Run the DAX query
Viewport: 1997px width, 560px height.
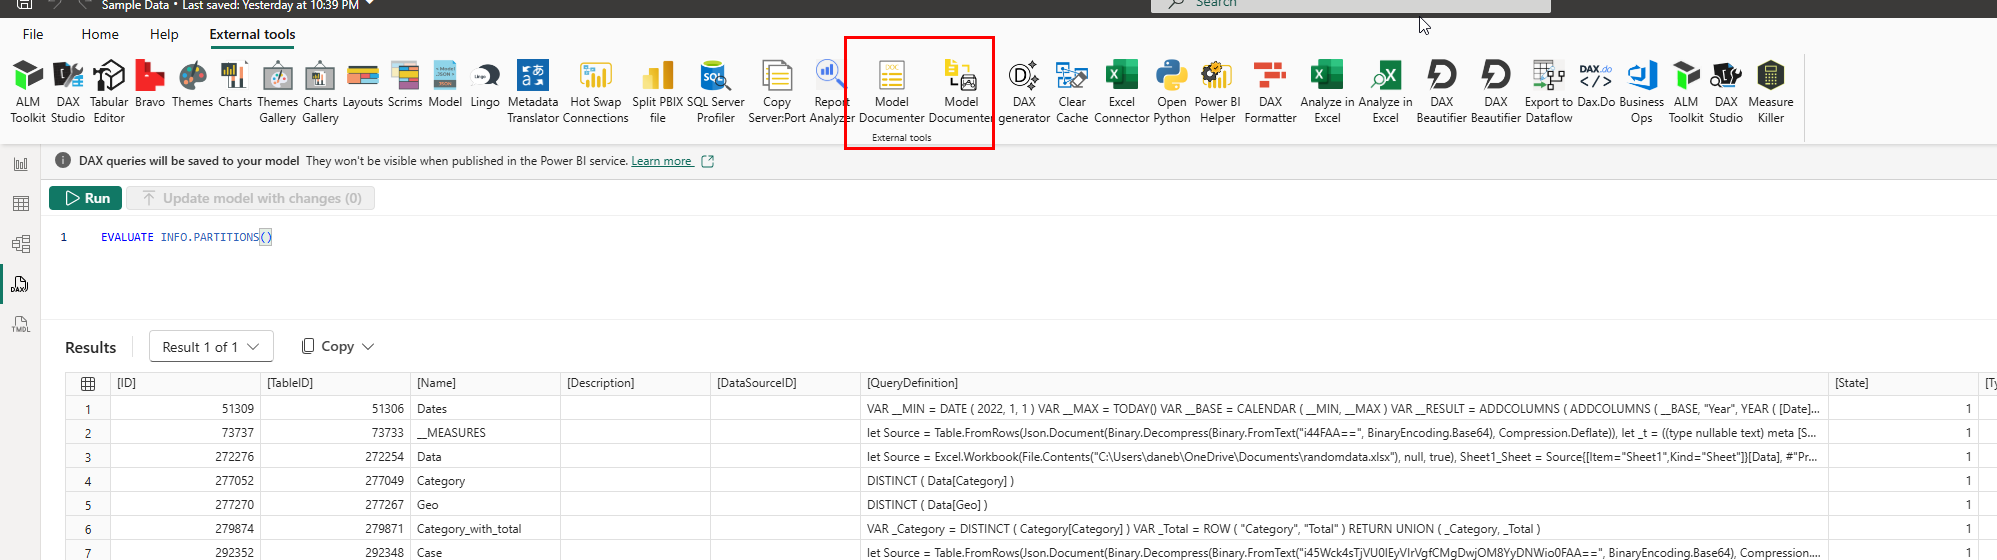pos(86,198)
